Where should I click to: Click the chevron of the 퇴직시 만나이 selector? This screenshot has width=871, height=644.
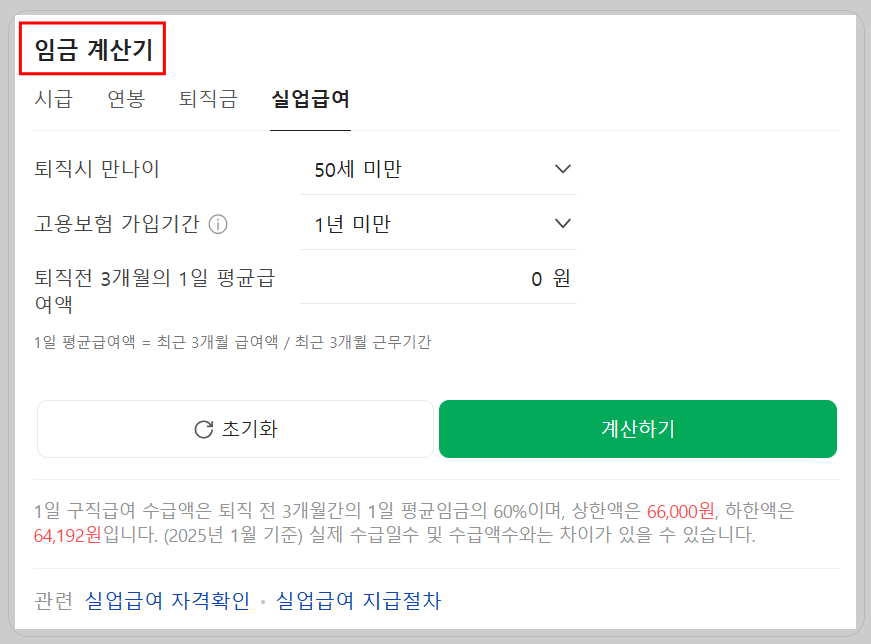click(563, 169)
